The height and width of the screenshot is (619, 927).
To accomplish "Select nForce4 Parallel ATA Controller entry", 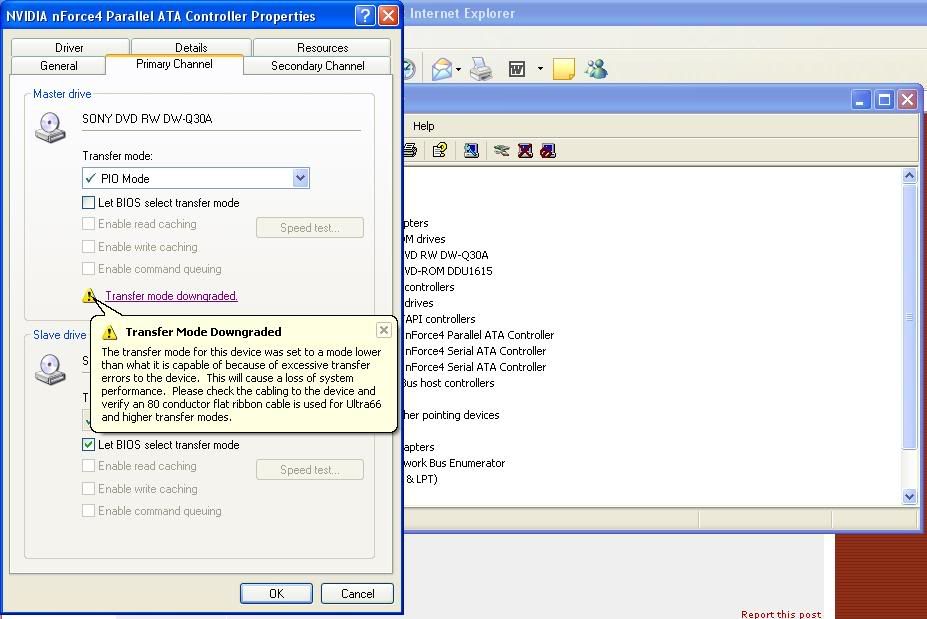I will (x=479, y=335).
